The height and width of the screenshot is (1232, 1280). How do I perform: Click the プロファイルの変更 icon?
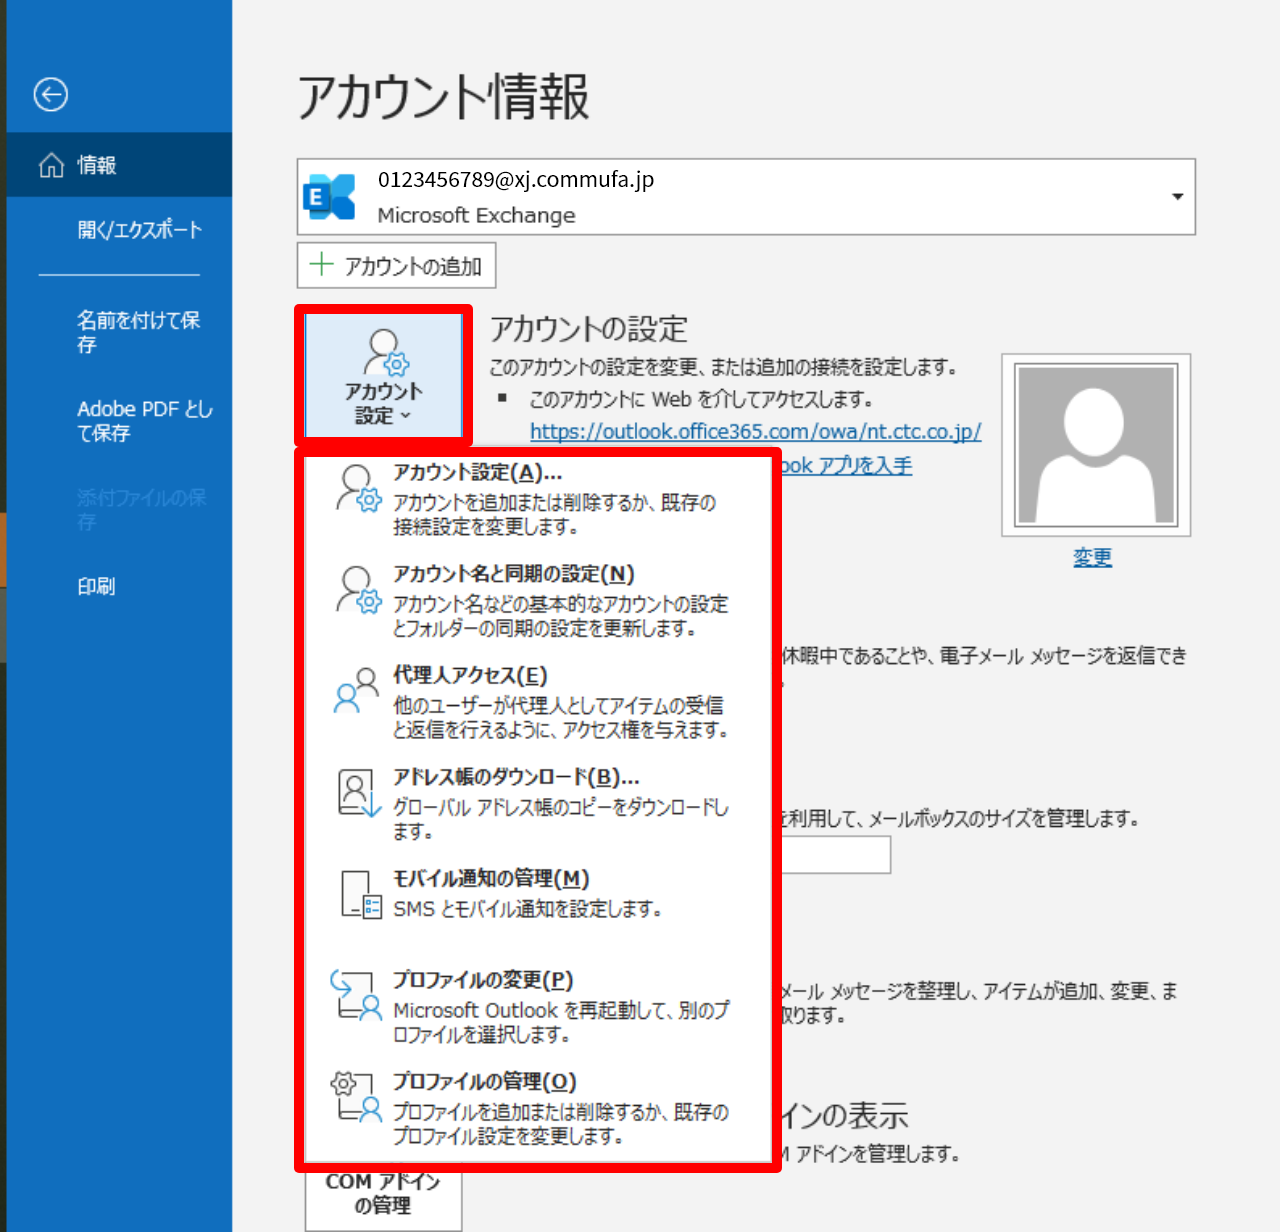click(356, 995)
